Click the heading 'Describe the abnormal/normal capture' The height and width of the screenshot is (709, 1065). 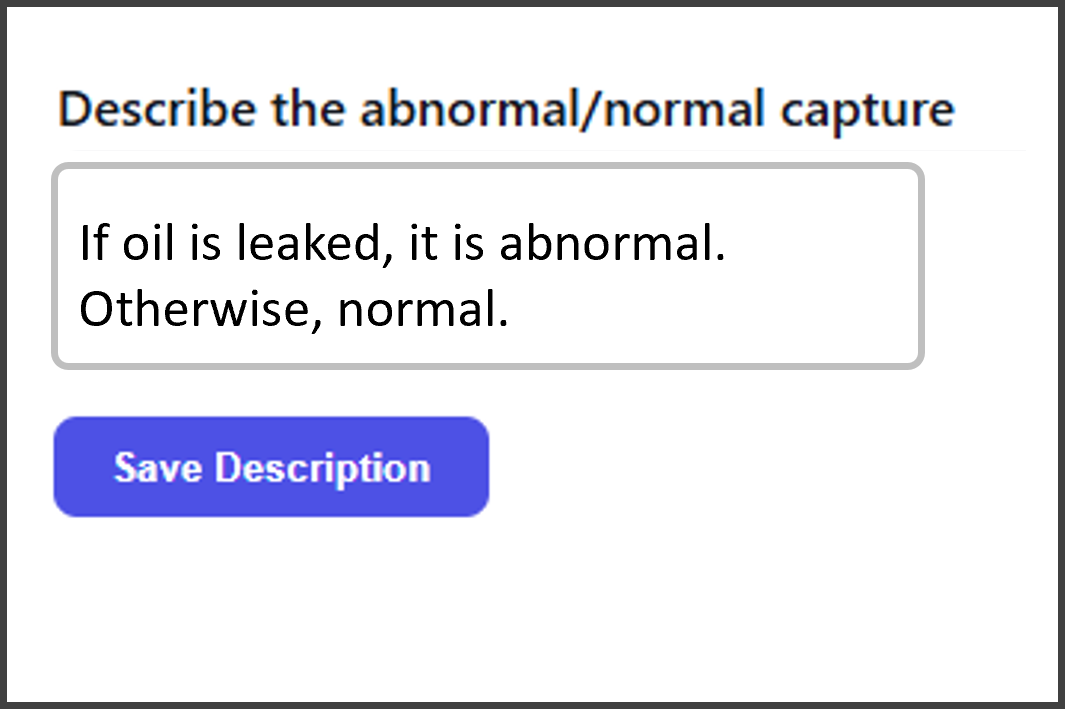coord(506,109)
